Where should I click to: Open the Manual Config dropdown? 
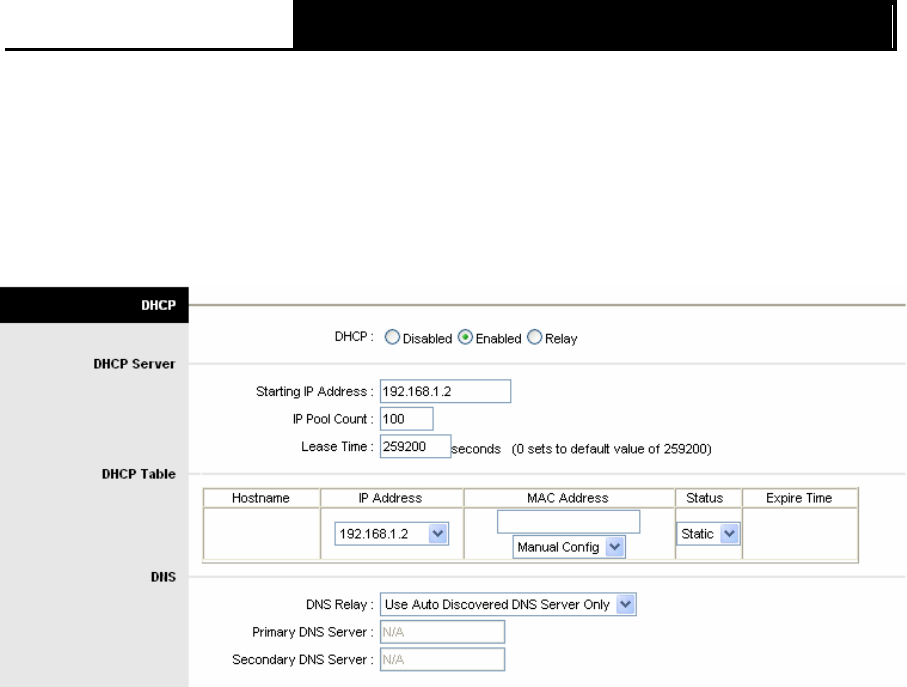(x=569, y=546)
